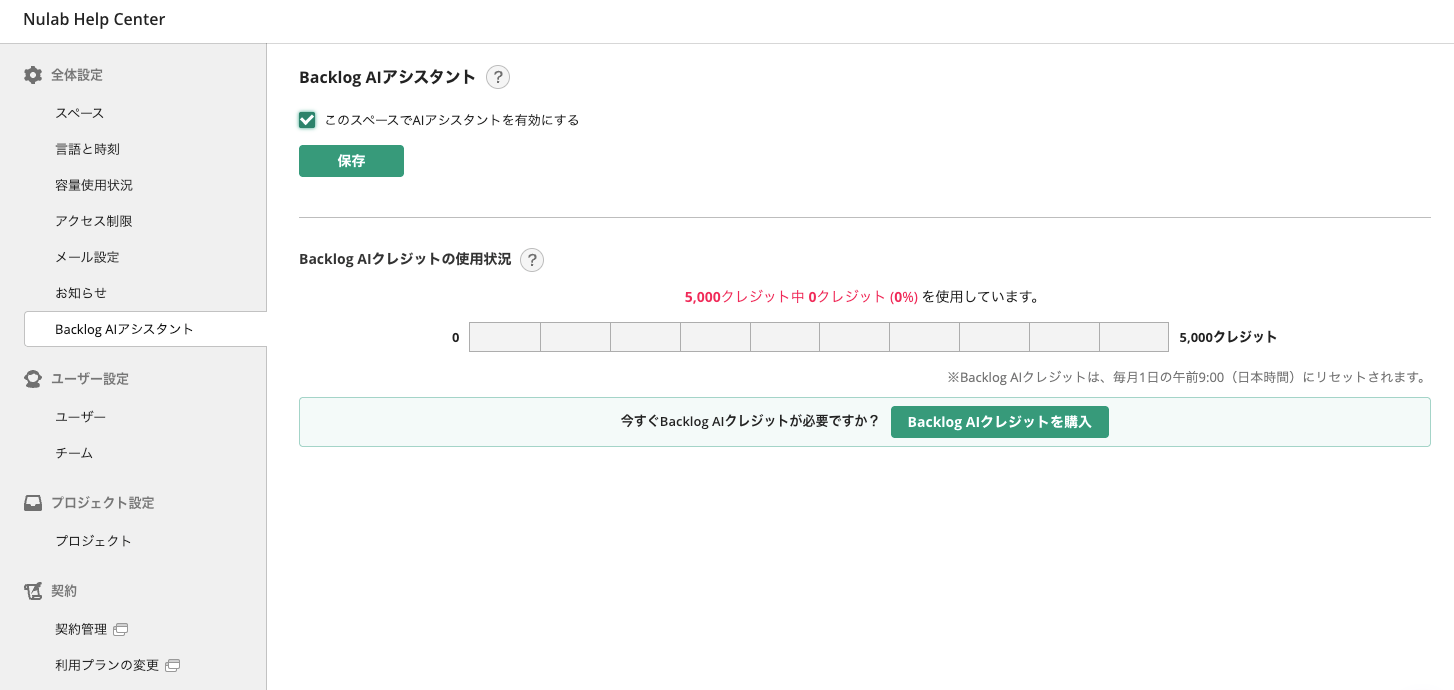Open 言語と時刻 in the sidebar
The image size is (1454, 690).
[x=88, y=149]
